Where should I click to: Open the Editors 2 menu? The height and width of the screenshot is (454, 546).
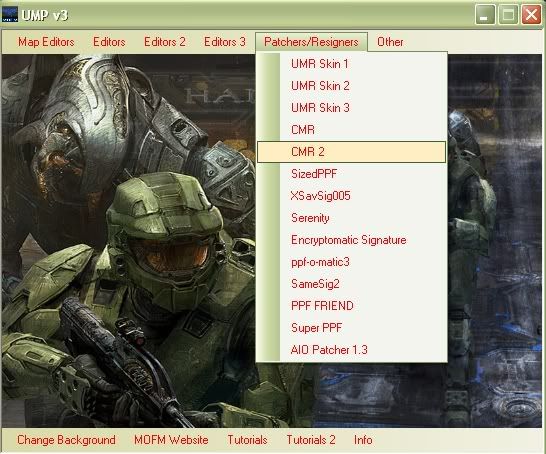[165, 42]
